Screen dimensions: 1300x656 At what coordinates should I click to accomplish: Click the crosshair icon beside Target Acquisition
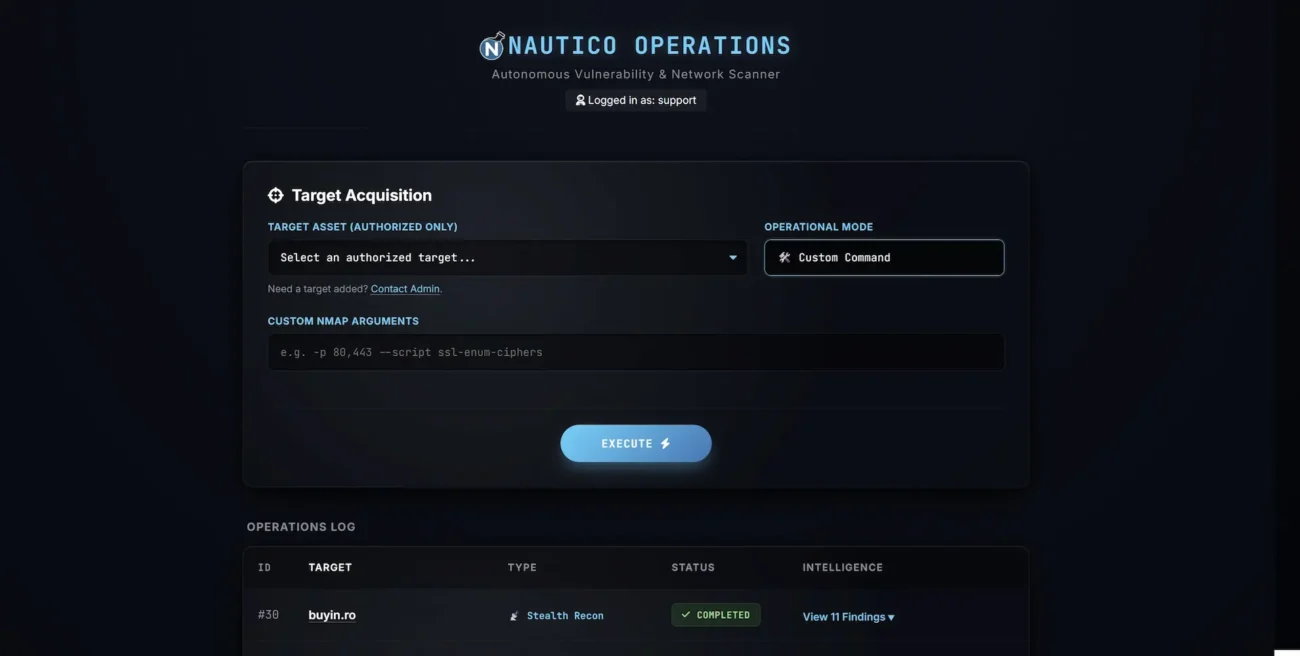(276, 195)
